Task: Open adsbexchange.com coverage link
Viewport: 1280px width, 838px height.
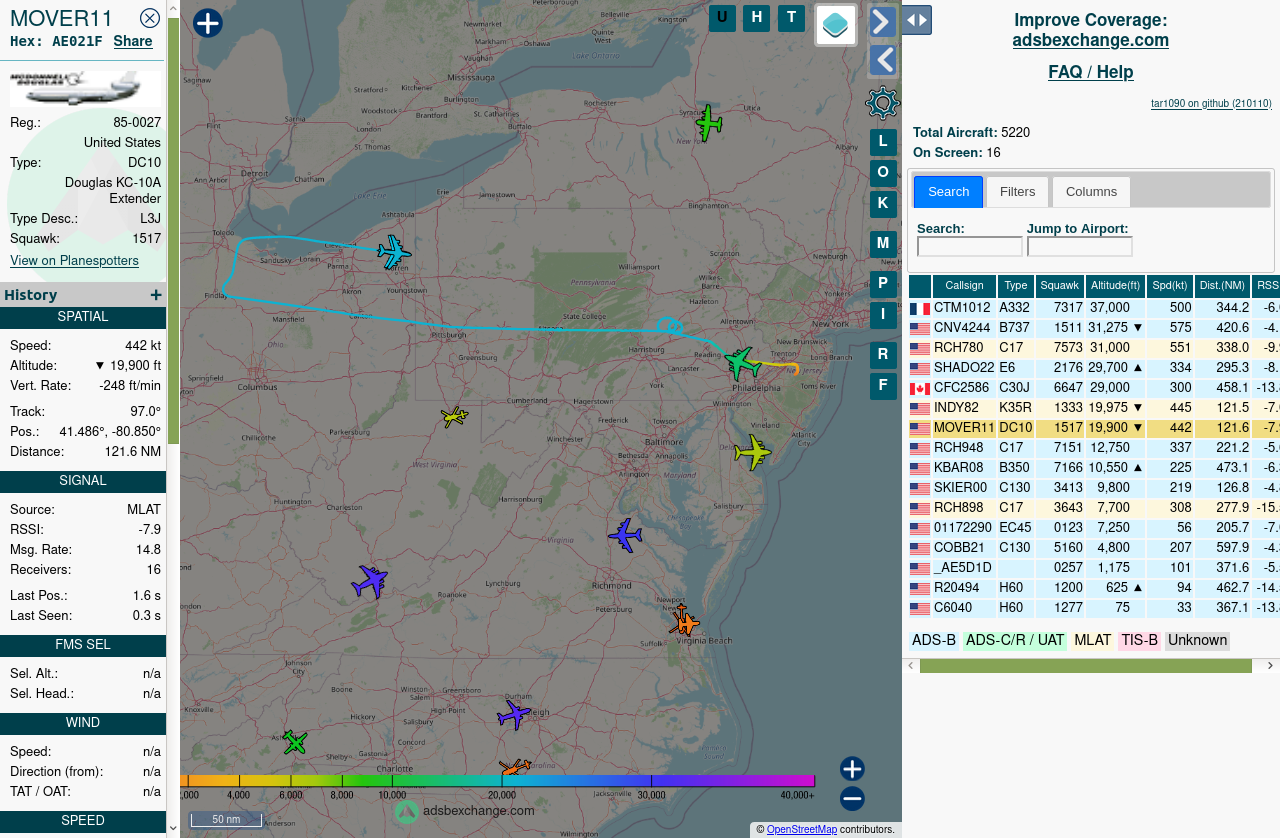Action: coord(1090,41)
